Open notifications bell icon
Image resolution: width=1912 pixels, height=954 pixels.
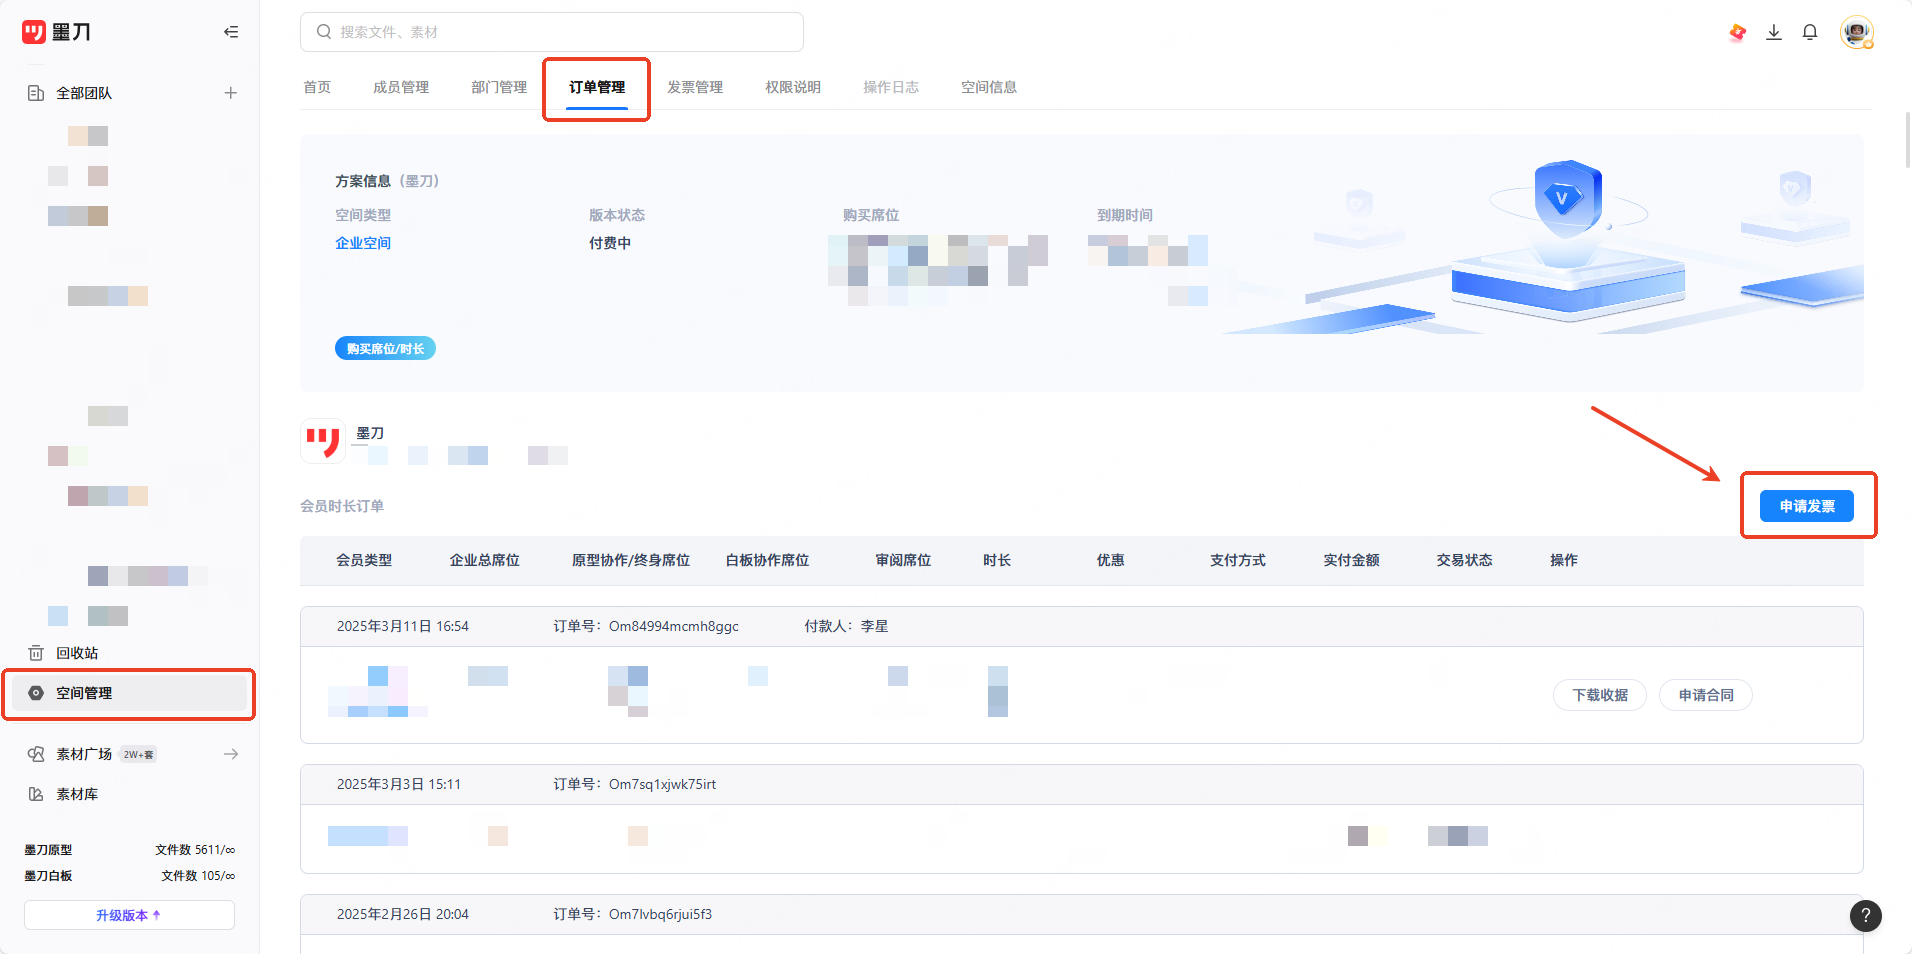(x=1810, y=32)
